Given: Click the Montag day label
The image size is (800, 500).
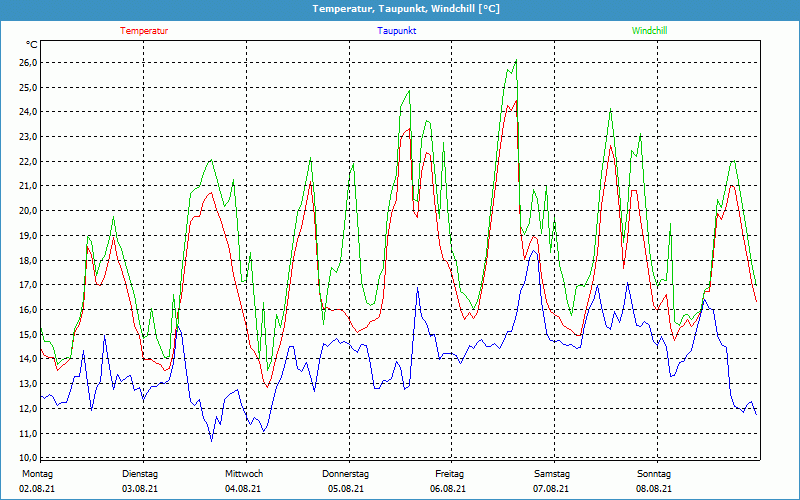Looking at the screenshot, I should [37, 474].
